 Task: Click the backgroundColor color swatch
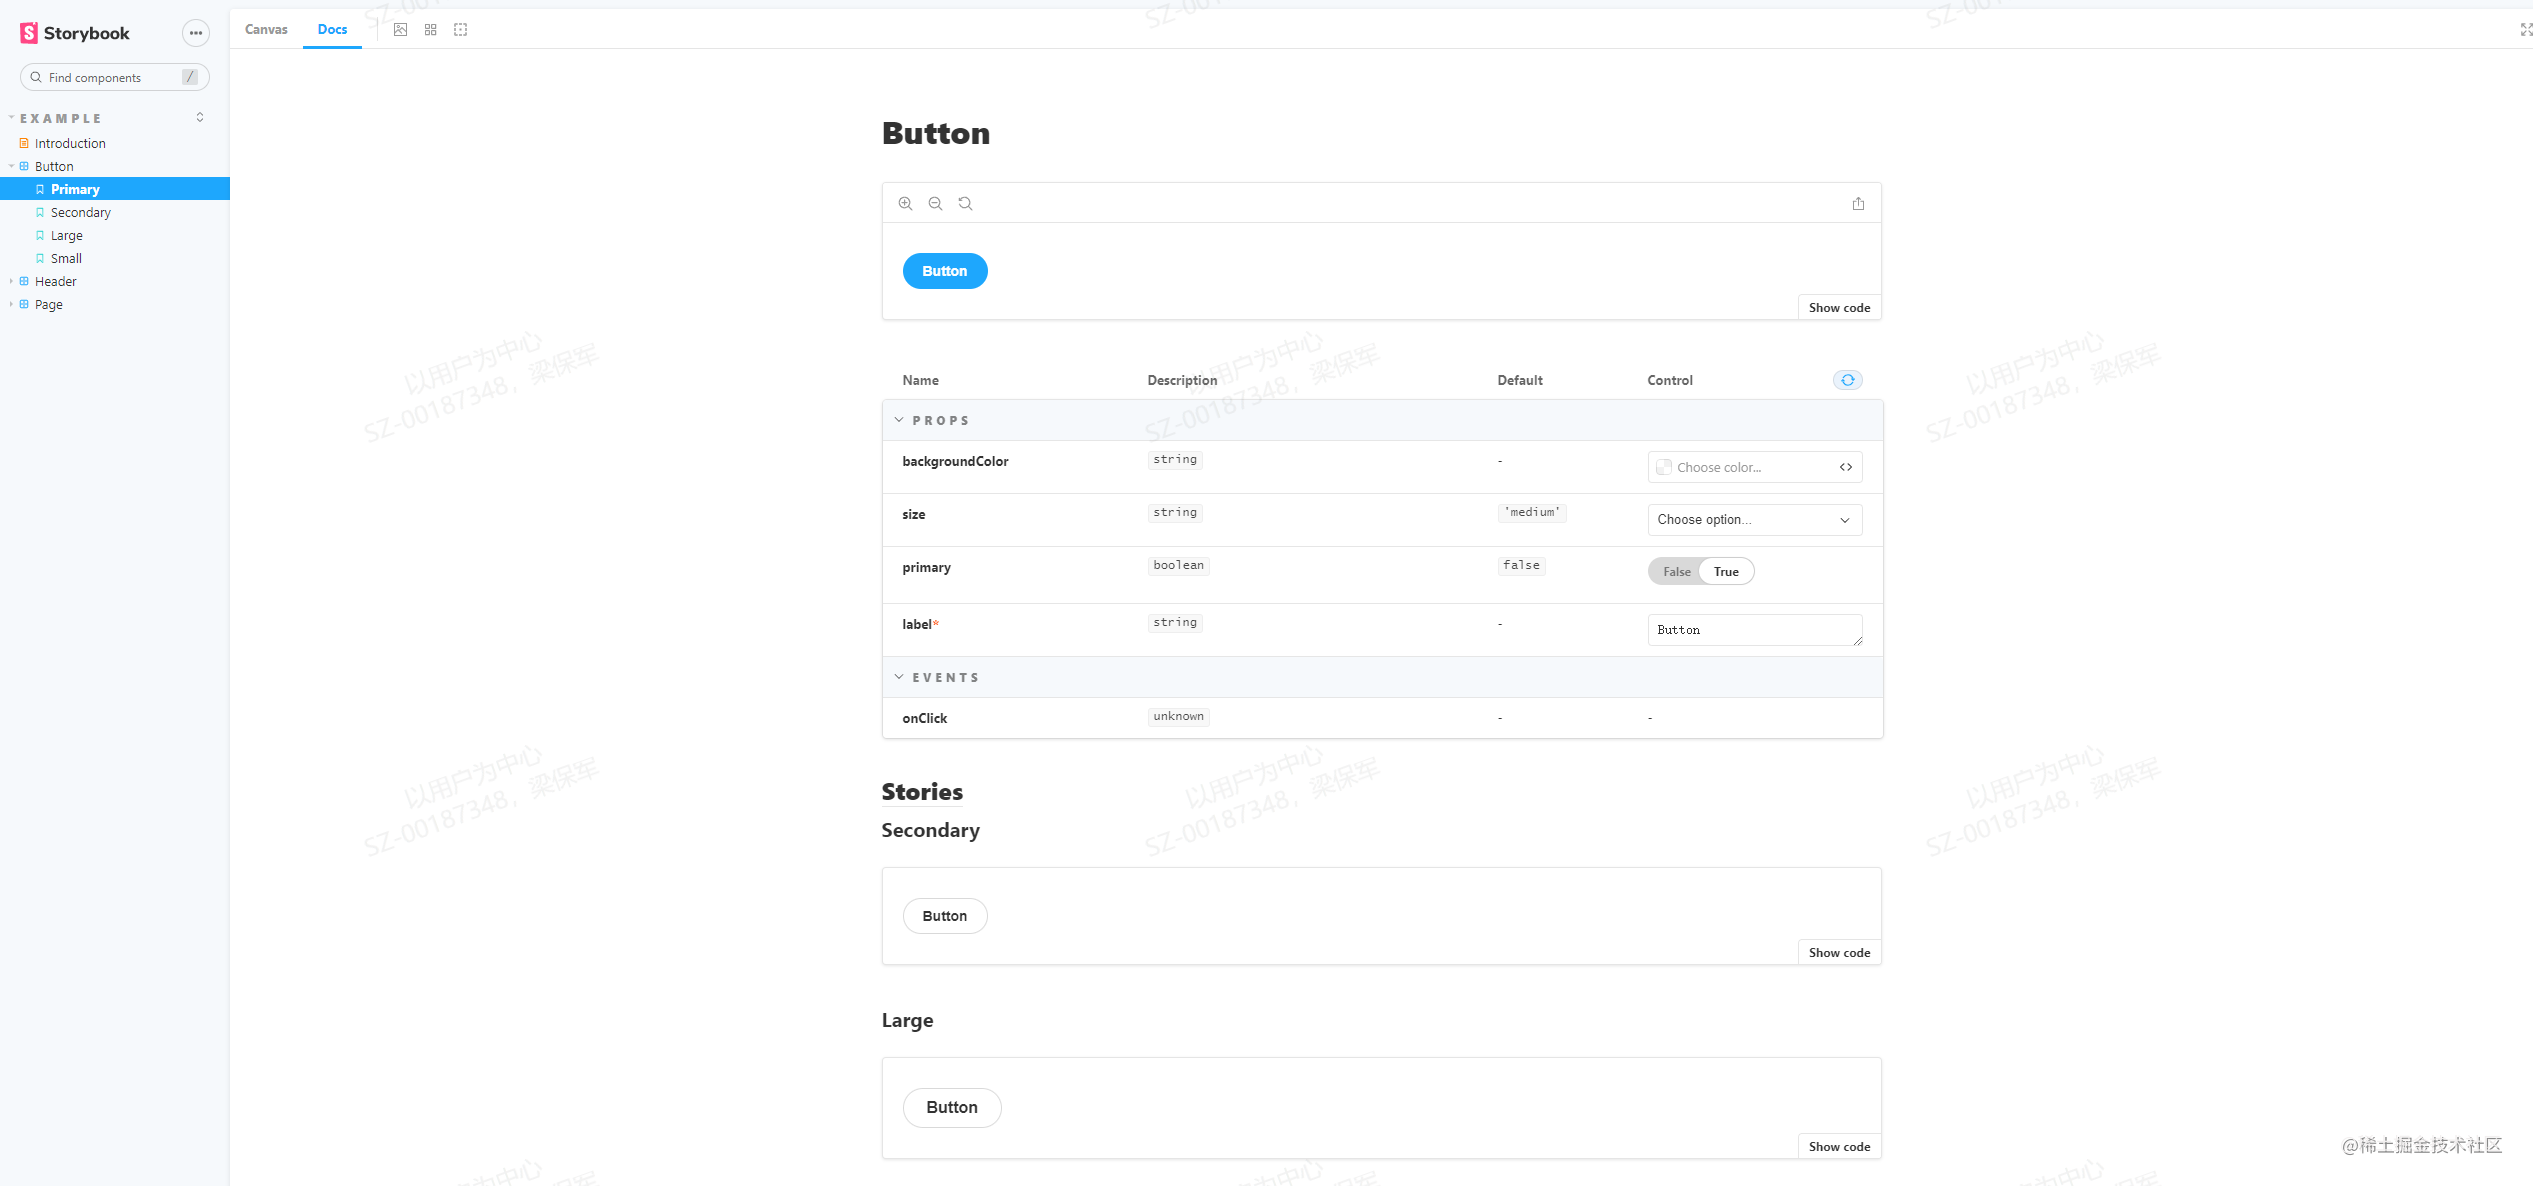(x=1664, y=467)
